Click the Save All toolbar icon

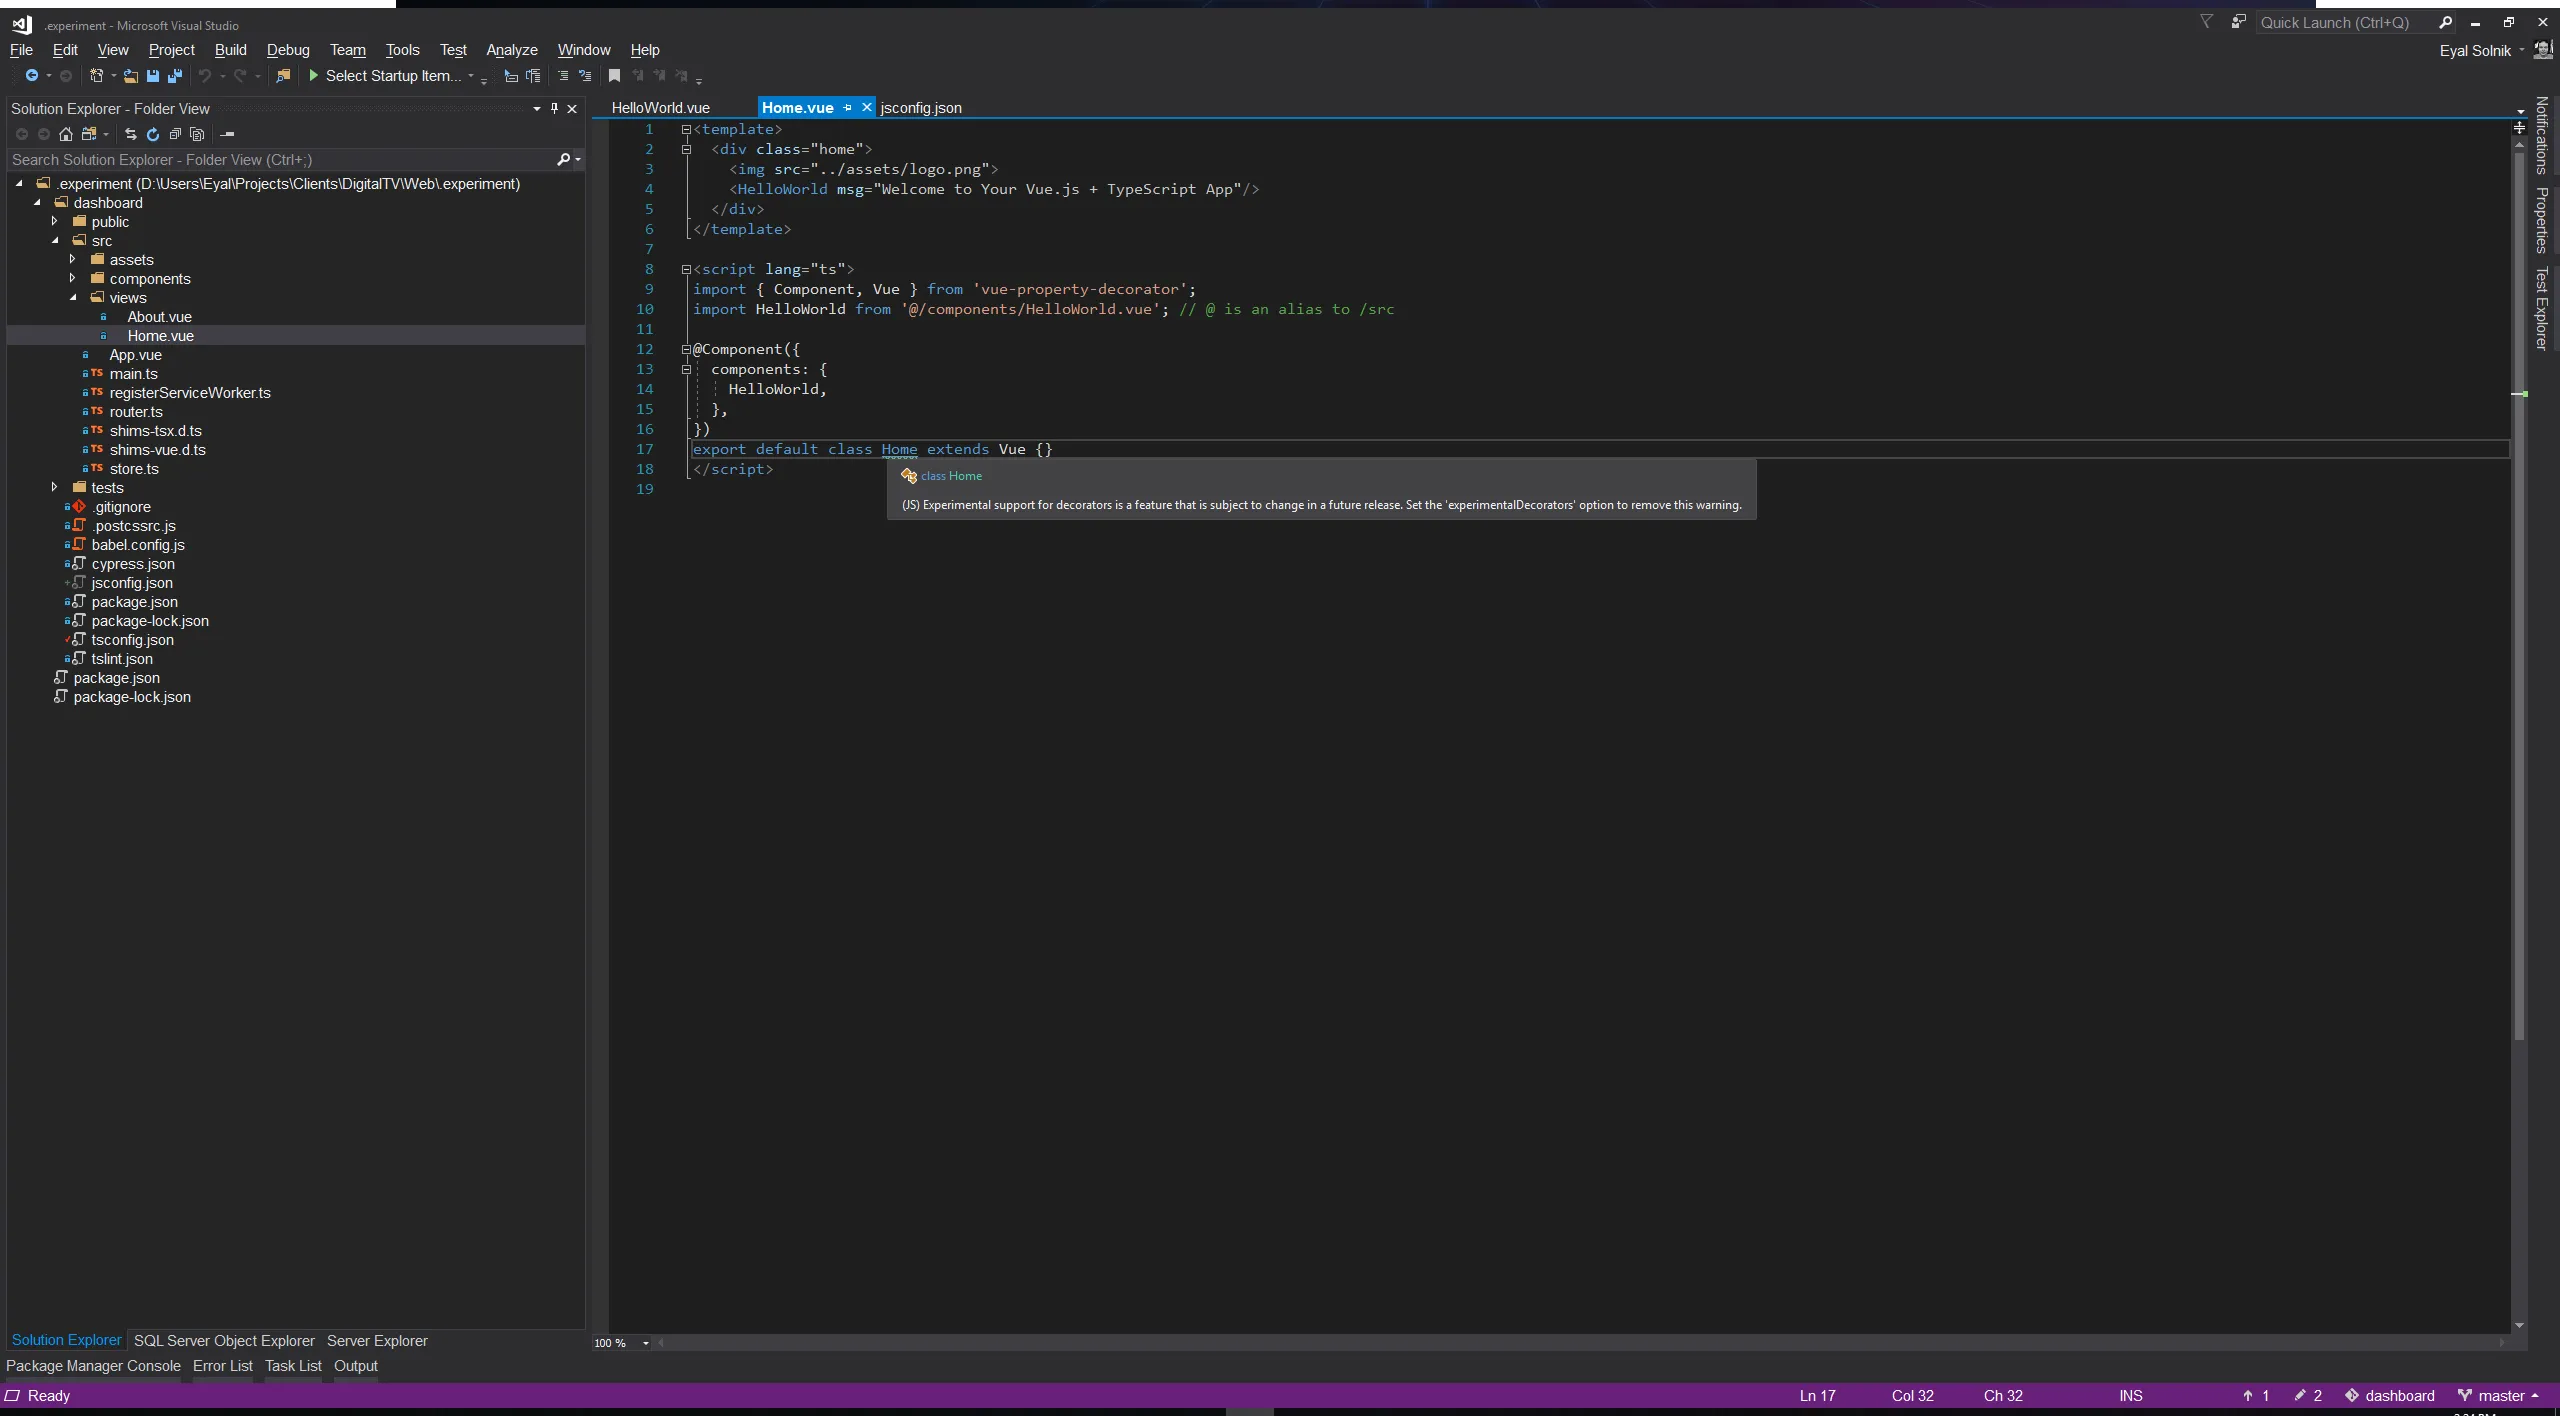point(175,76)
